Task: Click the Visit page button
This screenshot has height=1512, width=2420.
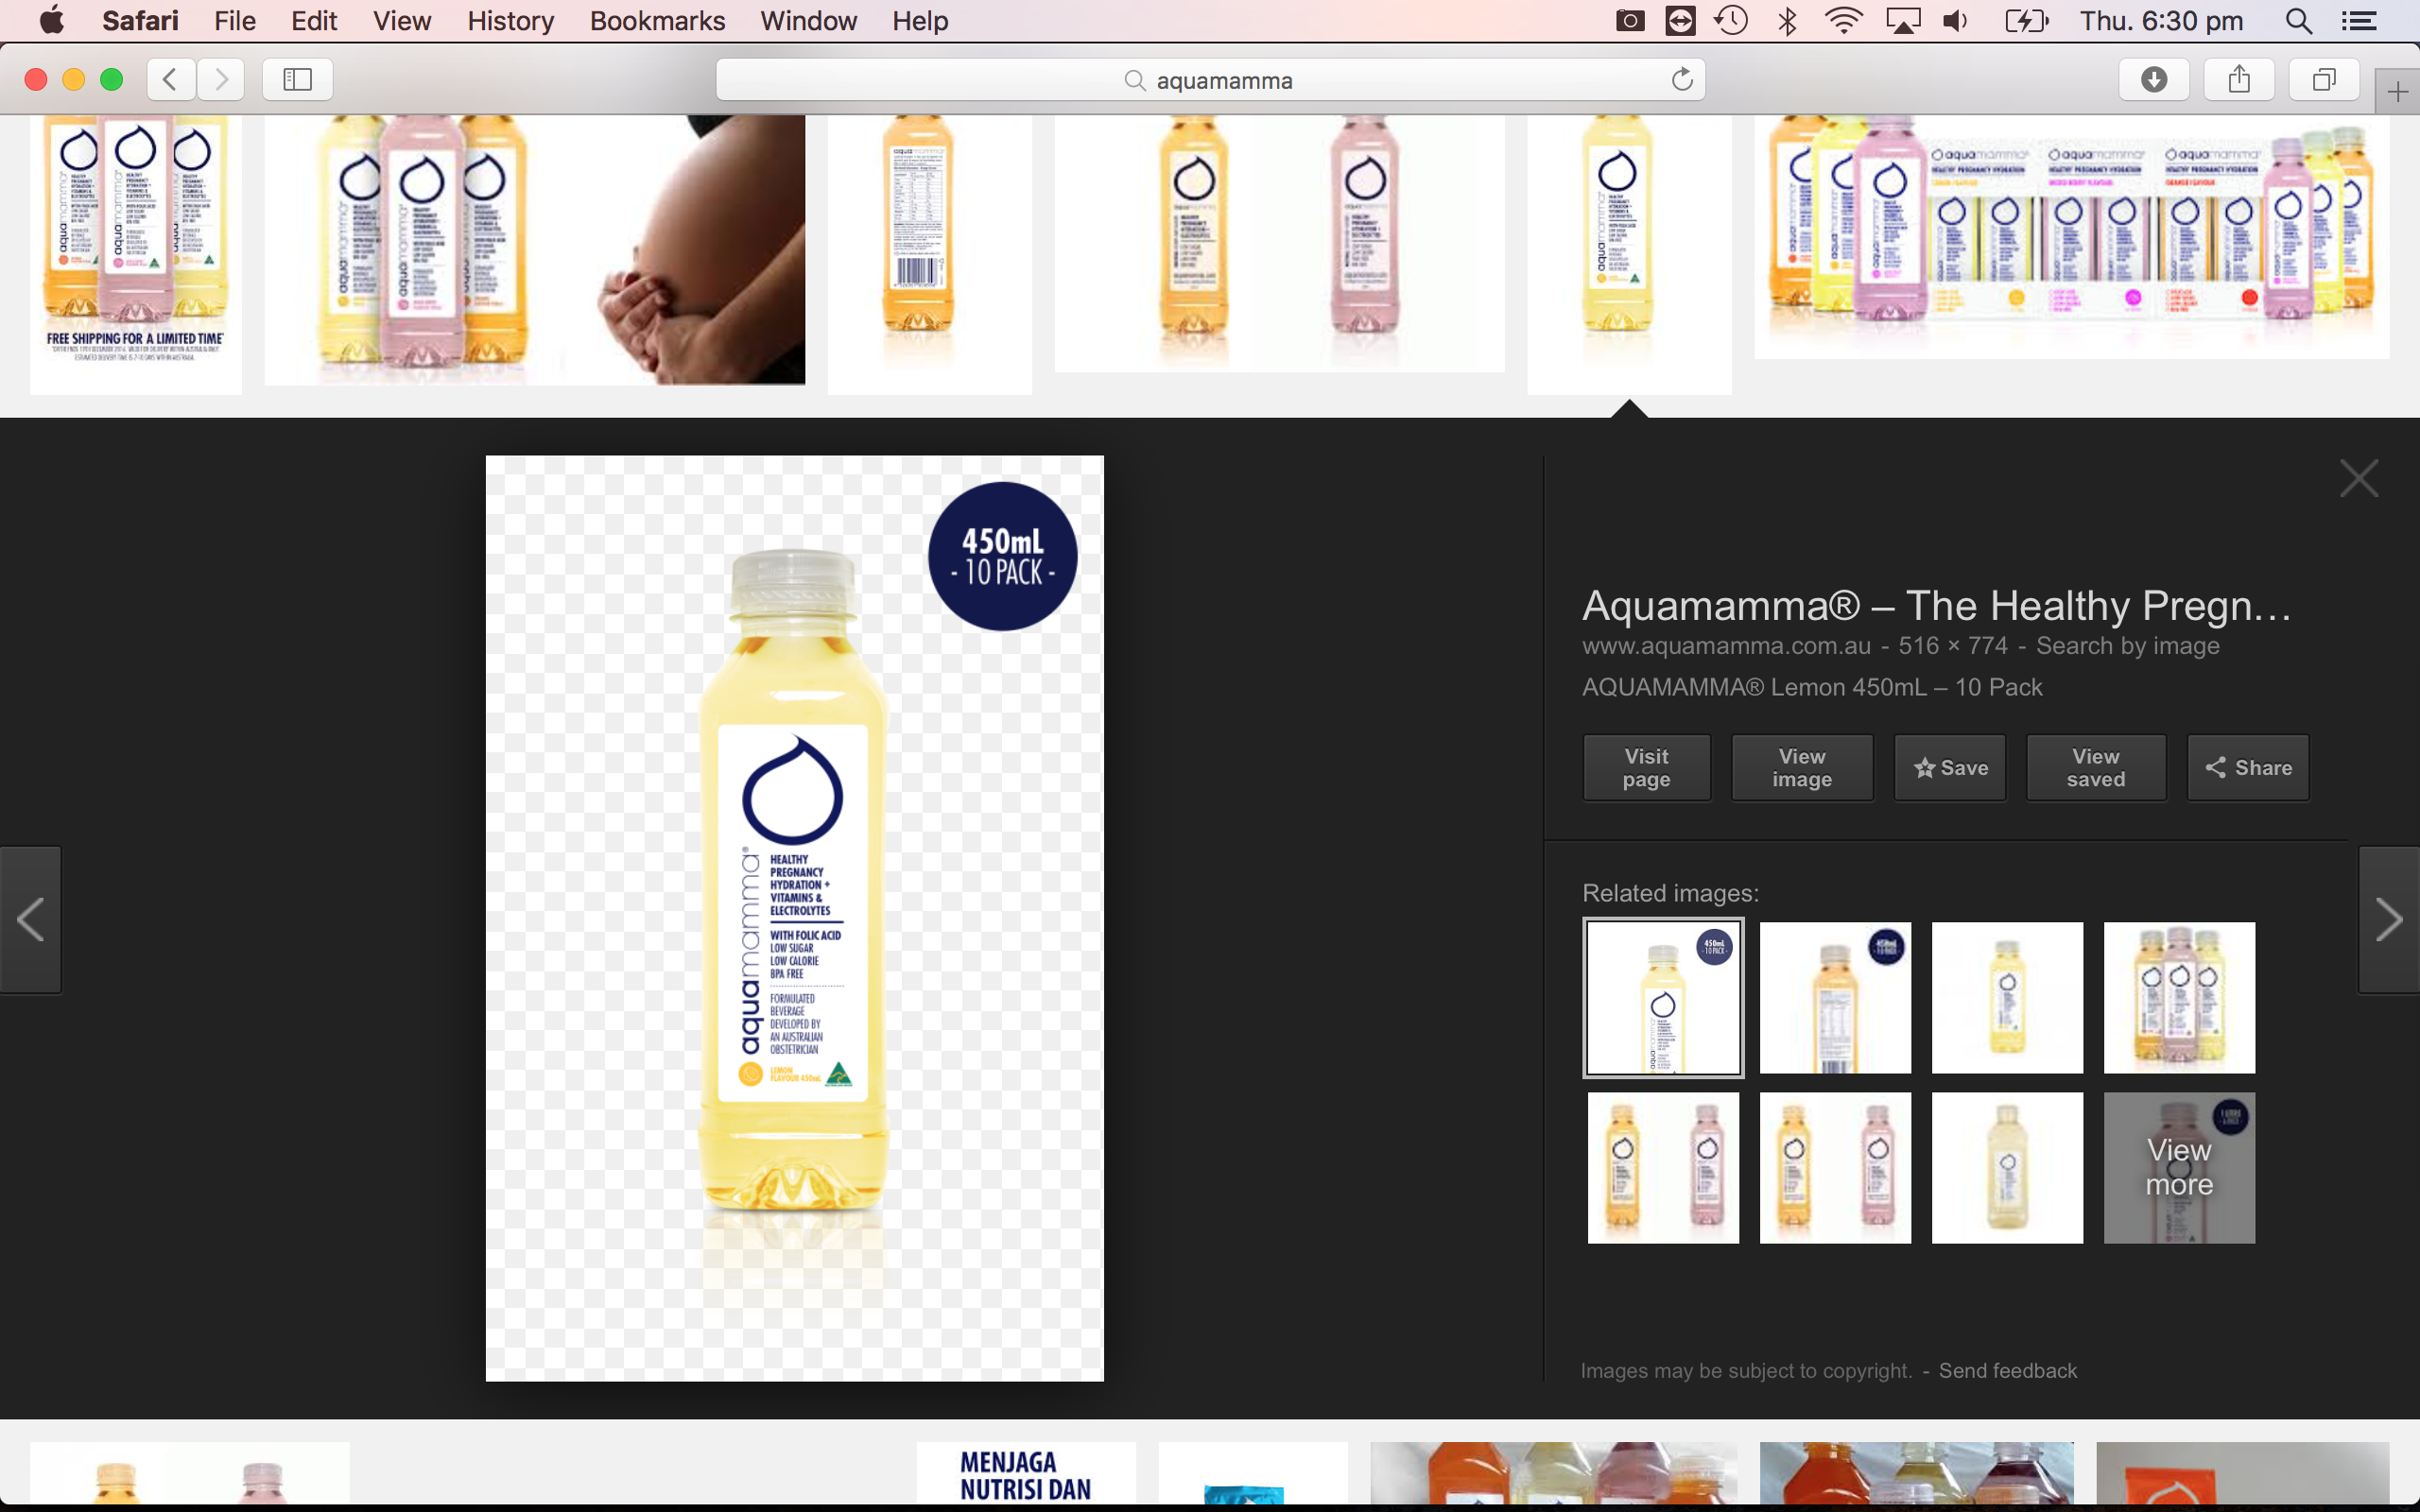Action: [1646, 768]
